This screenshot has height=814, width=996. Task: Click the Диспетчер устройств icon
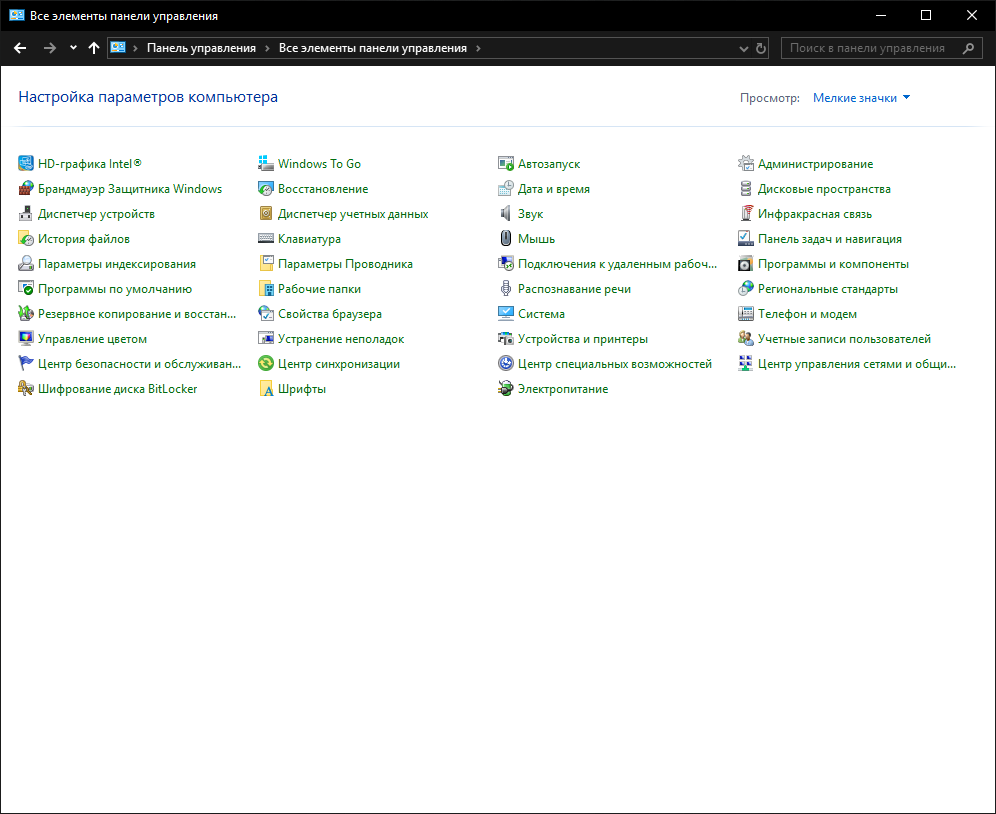tap(25, 214)
